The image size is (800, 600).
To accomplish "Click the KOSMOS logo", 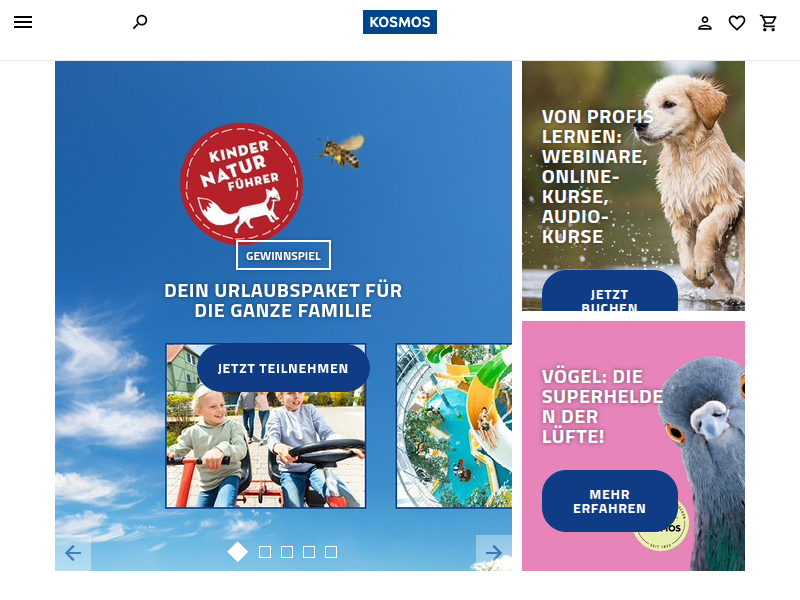I will coord(399,22).
